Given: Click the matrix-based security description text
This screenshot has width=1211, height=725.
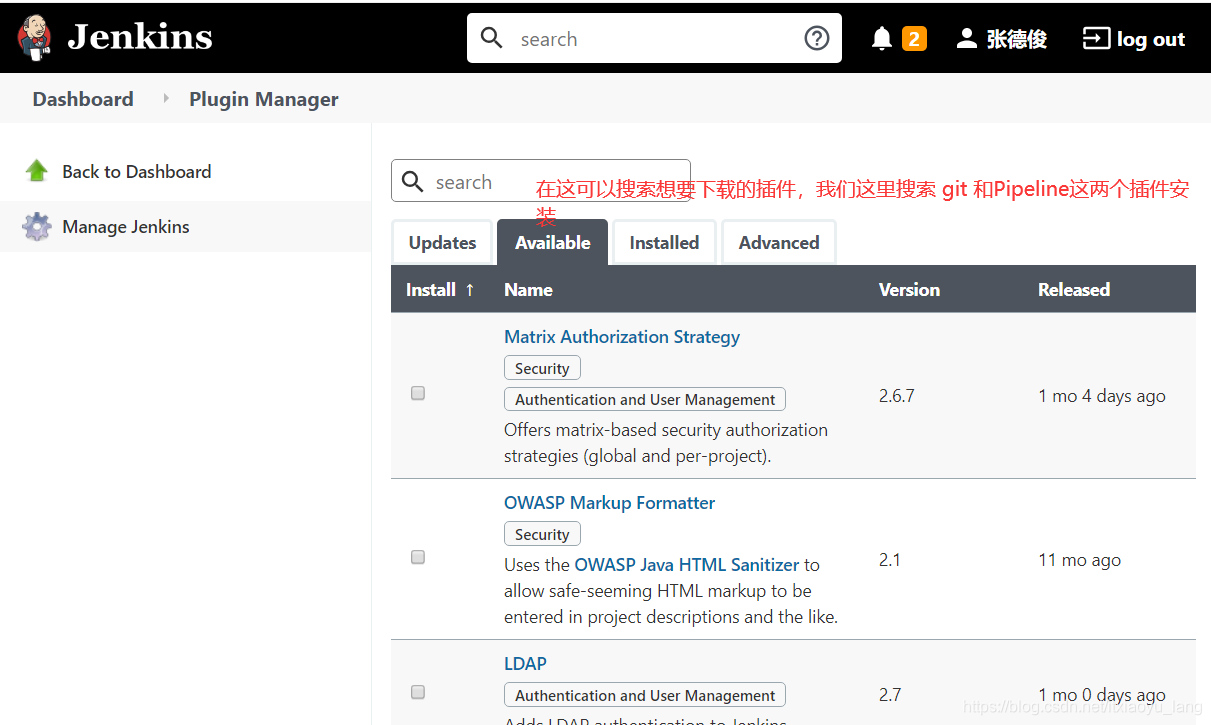Looking at the screenshot, I should pos(666,443).
